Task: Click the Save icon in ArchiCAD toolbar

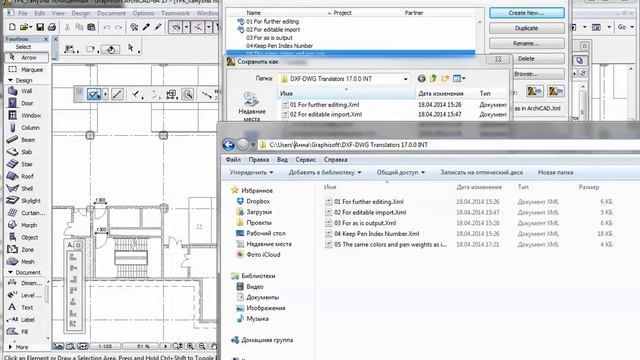Action: 40,27
